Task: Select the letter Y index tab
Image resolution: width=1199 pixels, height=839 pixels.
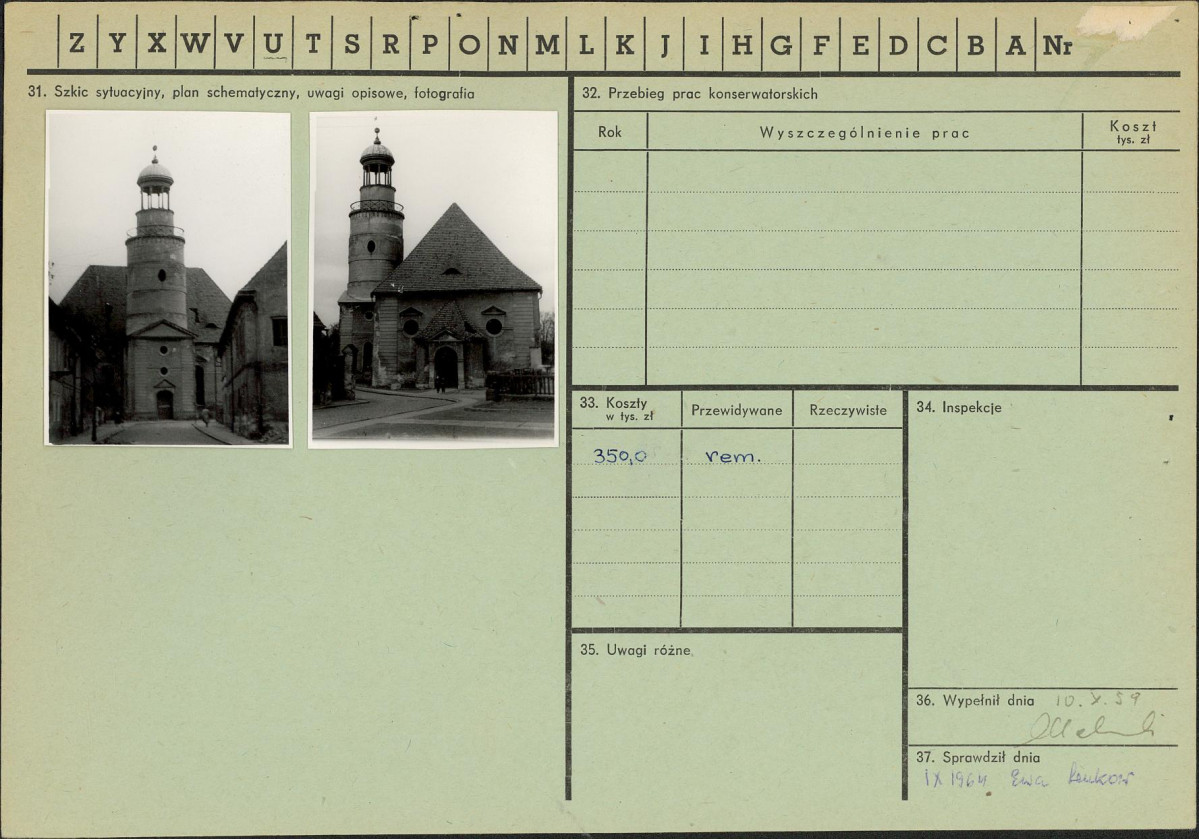Action: (x=116, y=44)
